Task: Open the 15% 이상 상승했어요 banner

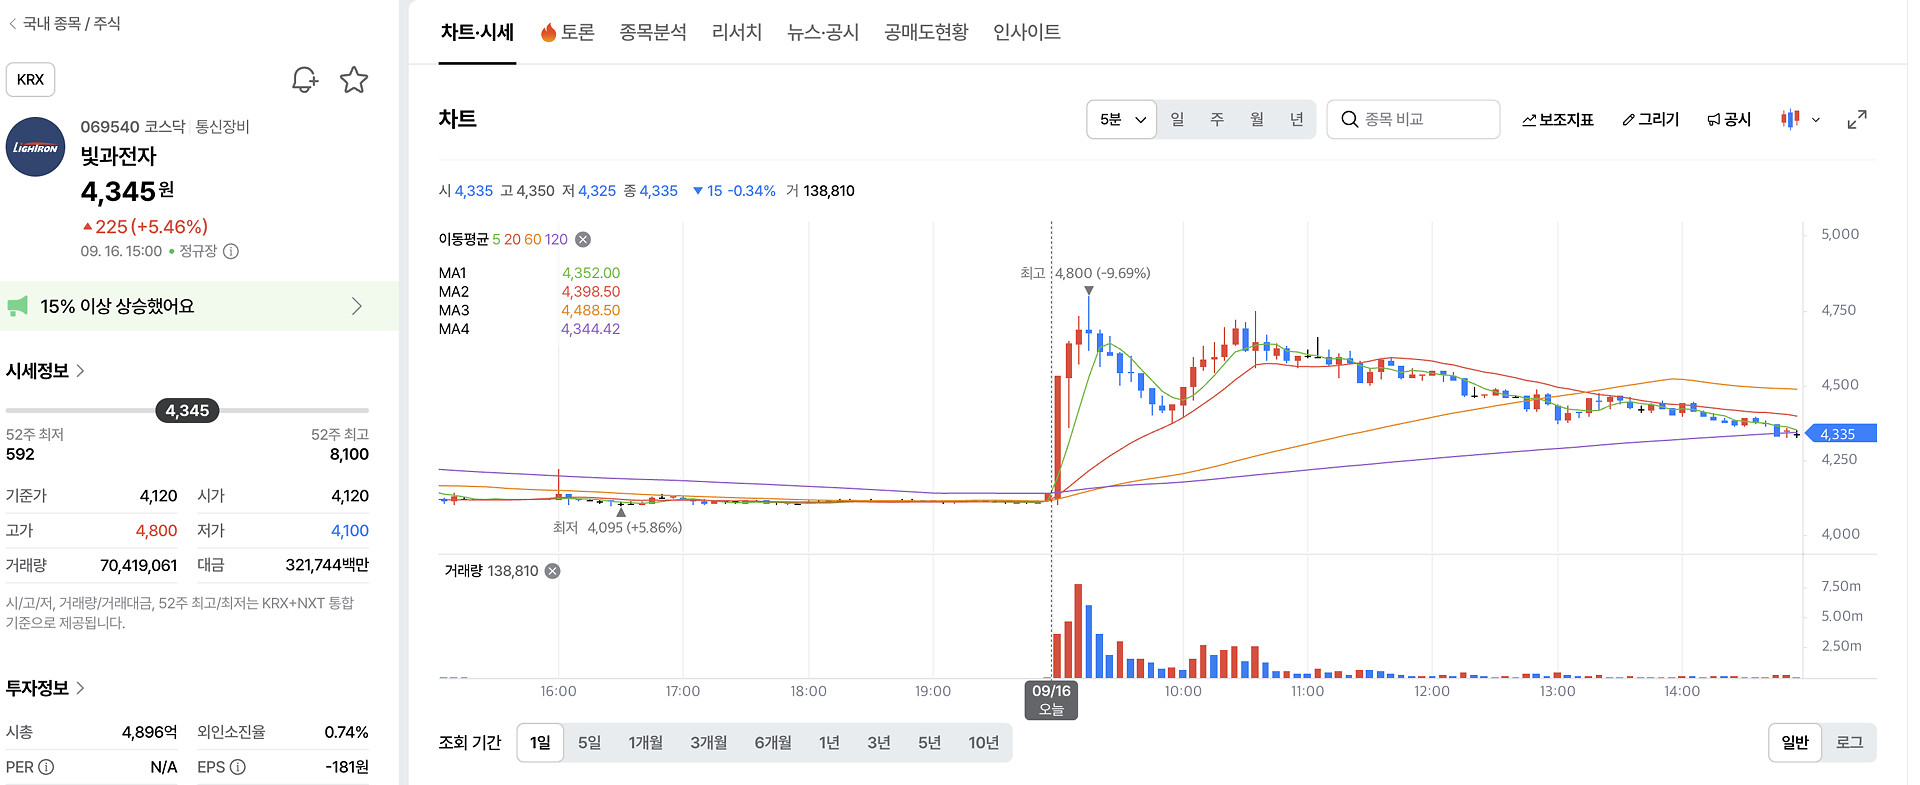Action: (199, 306)
